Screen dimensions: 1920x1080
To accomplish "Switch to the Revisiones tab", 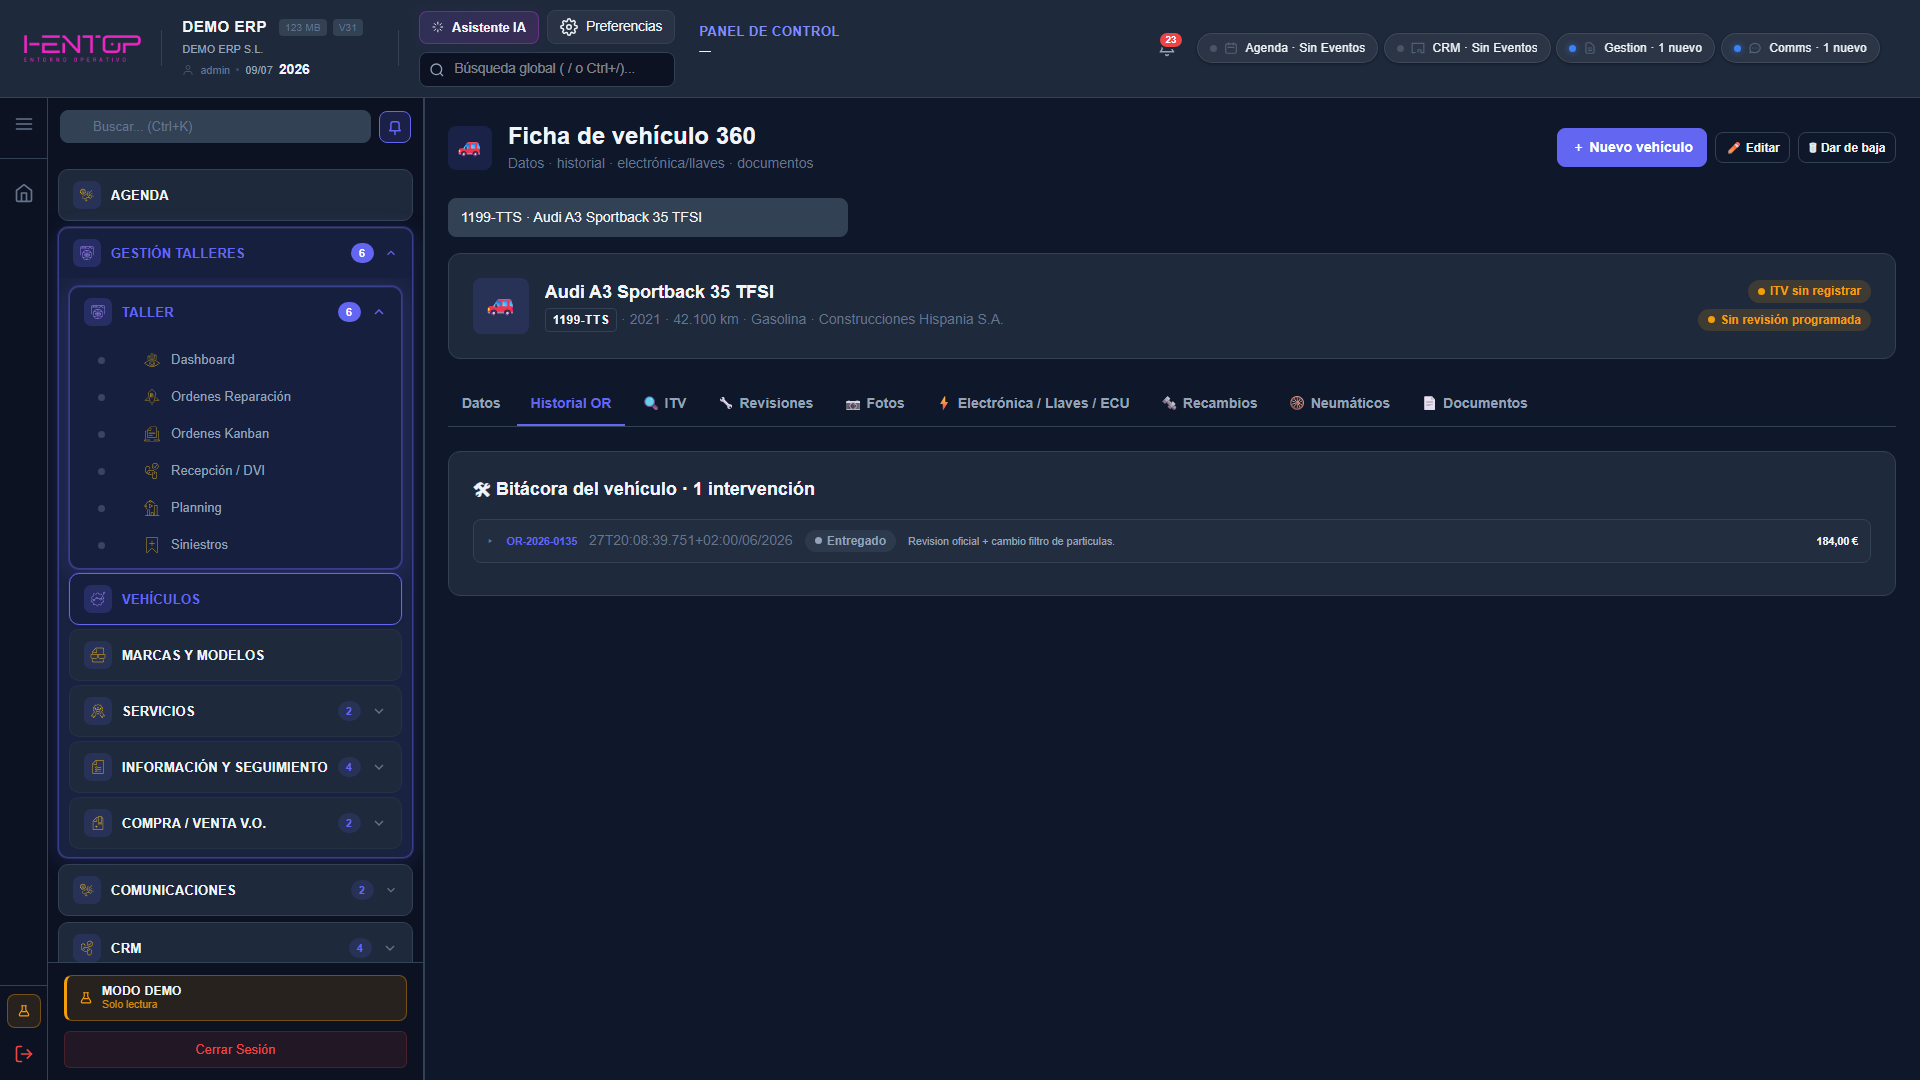I will click(766, 403).
